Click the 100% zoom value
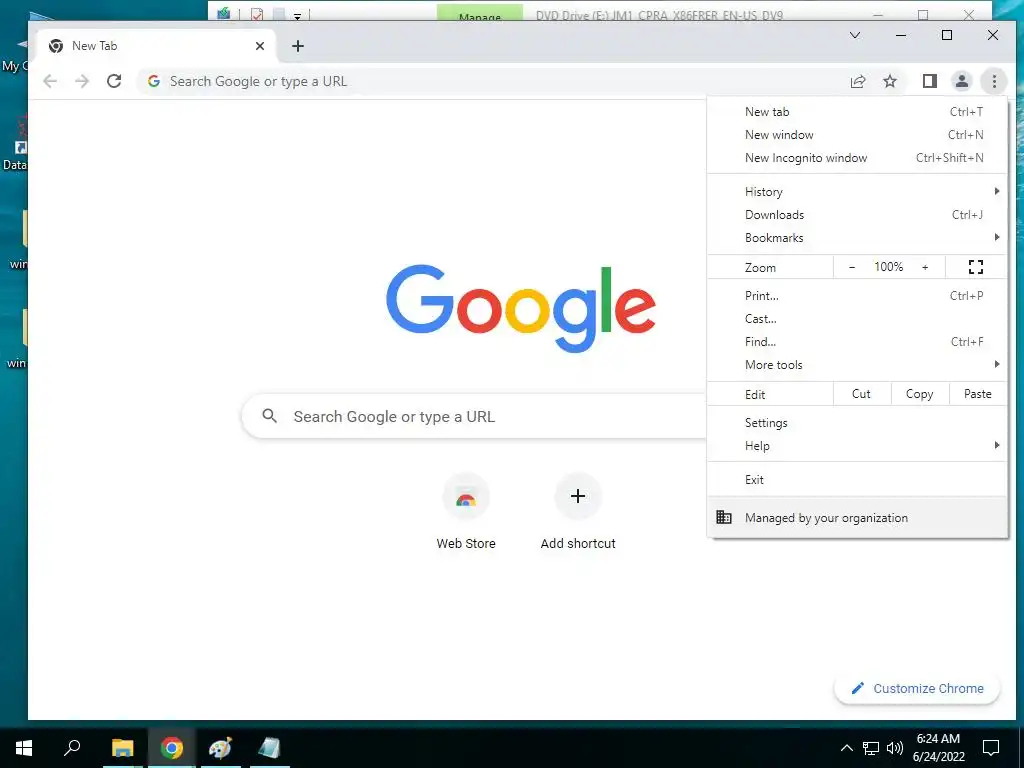 888,267
